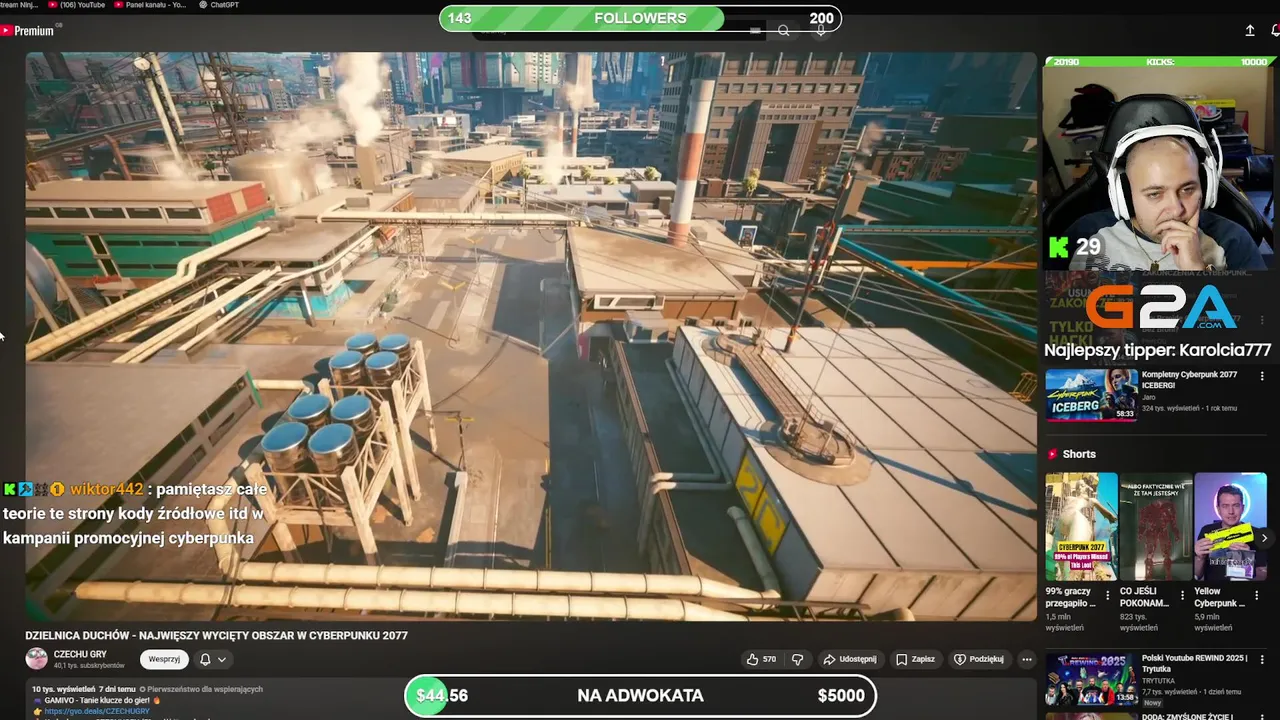The width and height of the screenshot is (1280, 720).
Task: Click Najlepszy tipper Karolcia777 text
Action: (1157, 350)
